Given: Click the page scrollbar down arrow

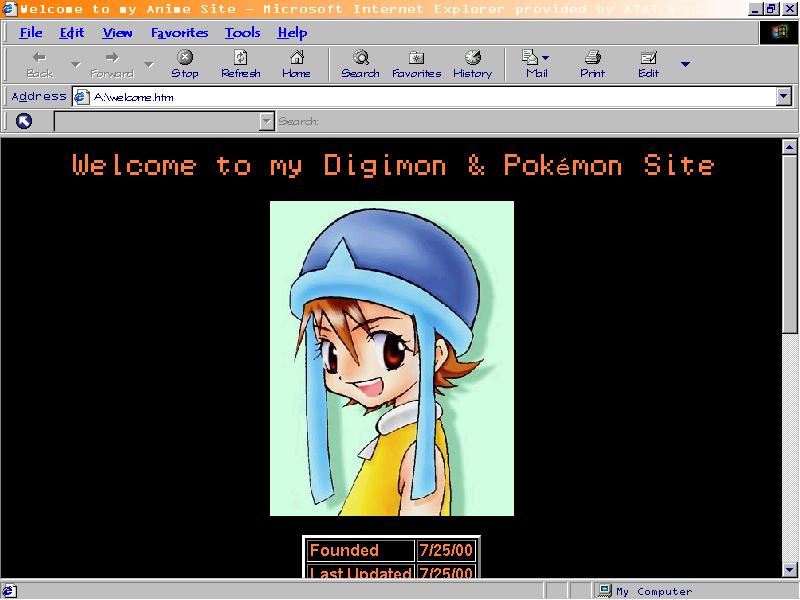Looking at the screenshot, I should pos(789,569).
